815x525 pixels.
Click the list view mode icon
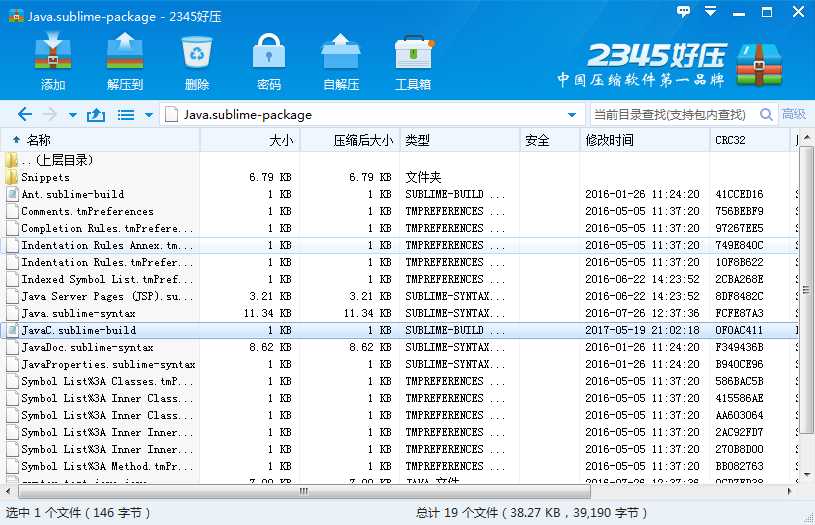(126, 115)
